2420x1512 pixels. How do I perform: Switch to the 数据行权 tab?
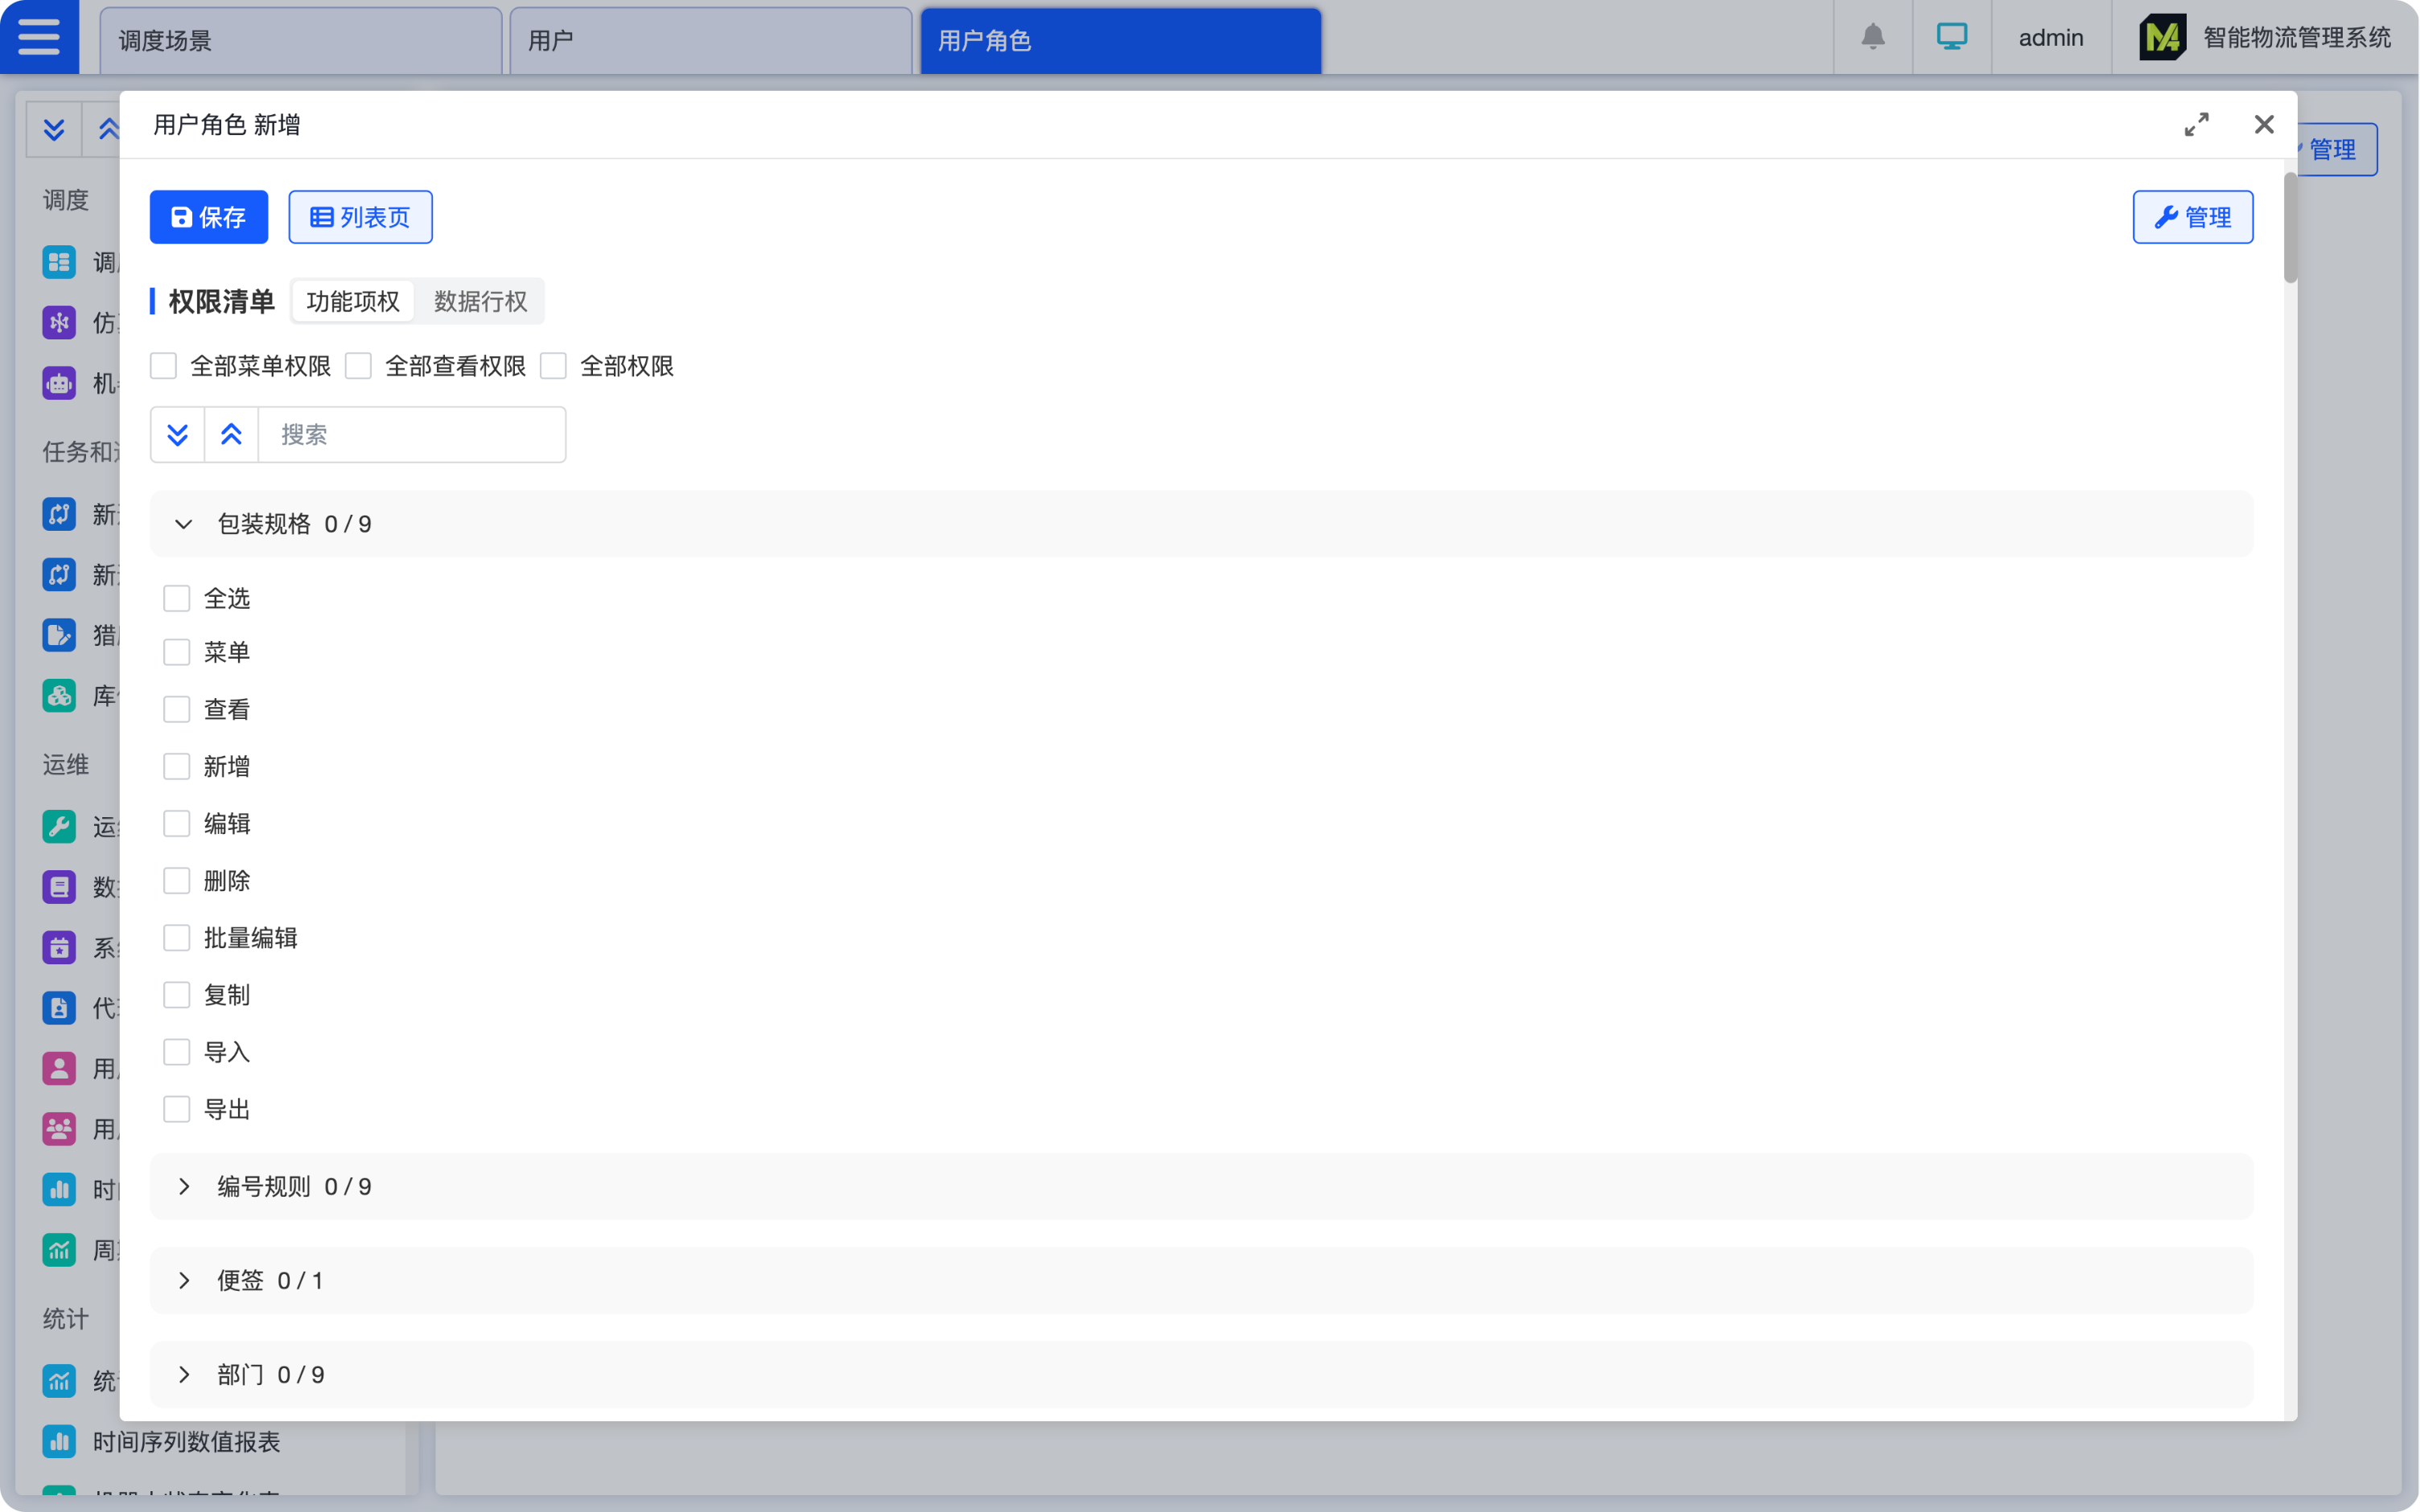click(480, 302)
